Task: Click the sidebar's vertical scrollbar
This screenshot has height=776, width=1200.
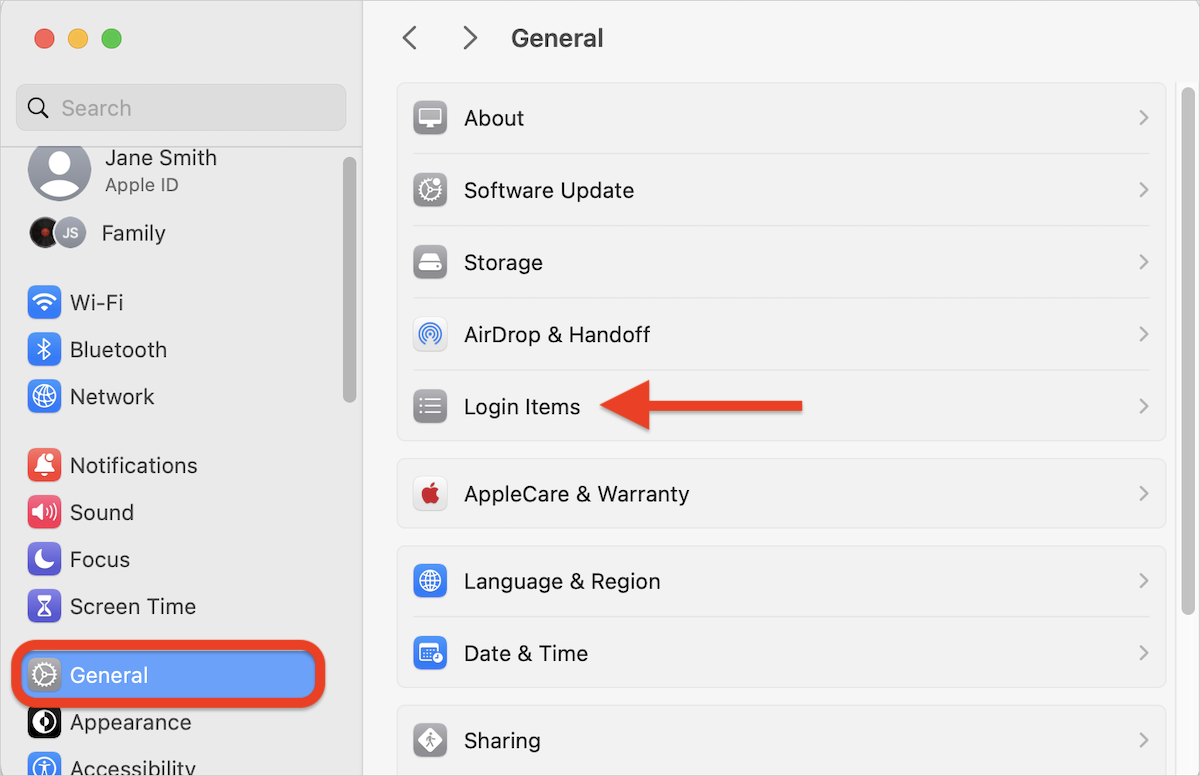Action: coord(349,279)
